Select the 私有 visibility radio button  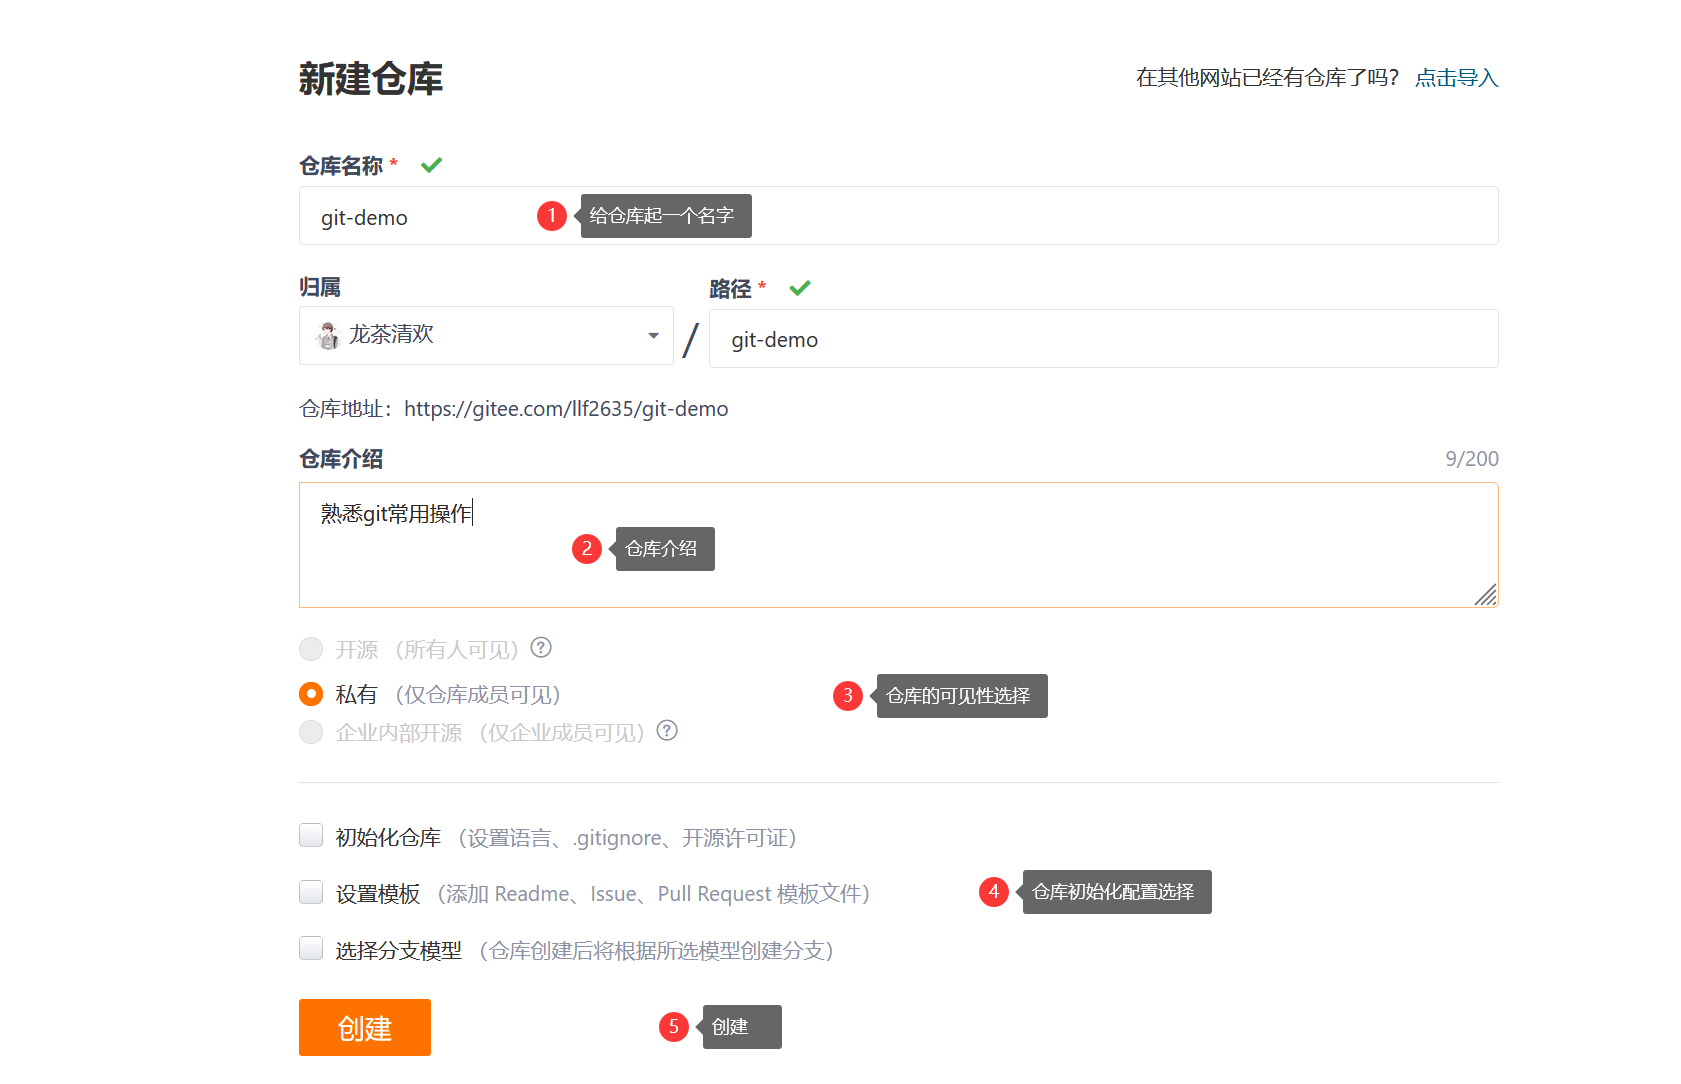(x=310, y=693)
